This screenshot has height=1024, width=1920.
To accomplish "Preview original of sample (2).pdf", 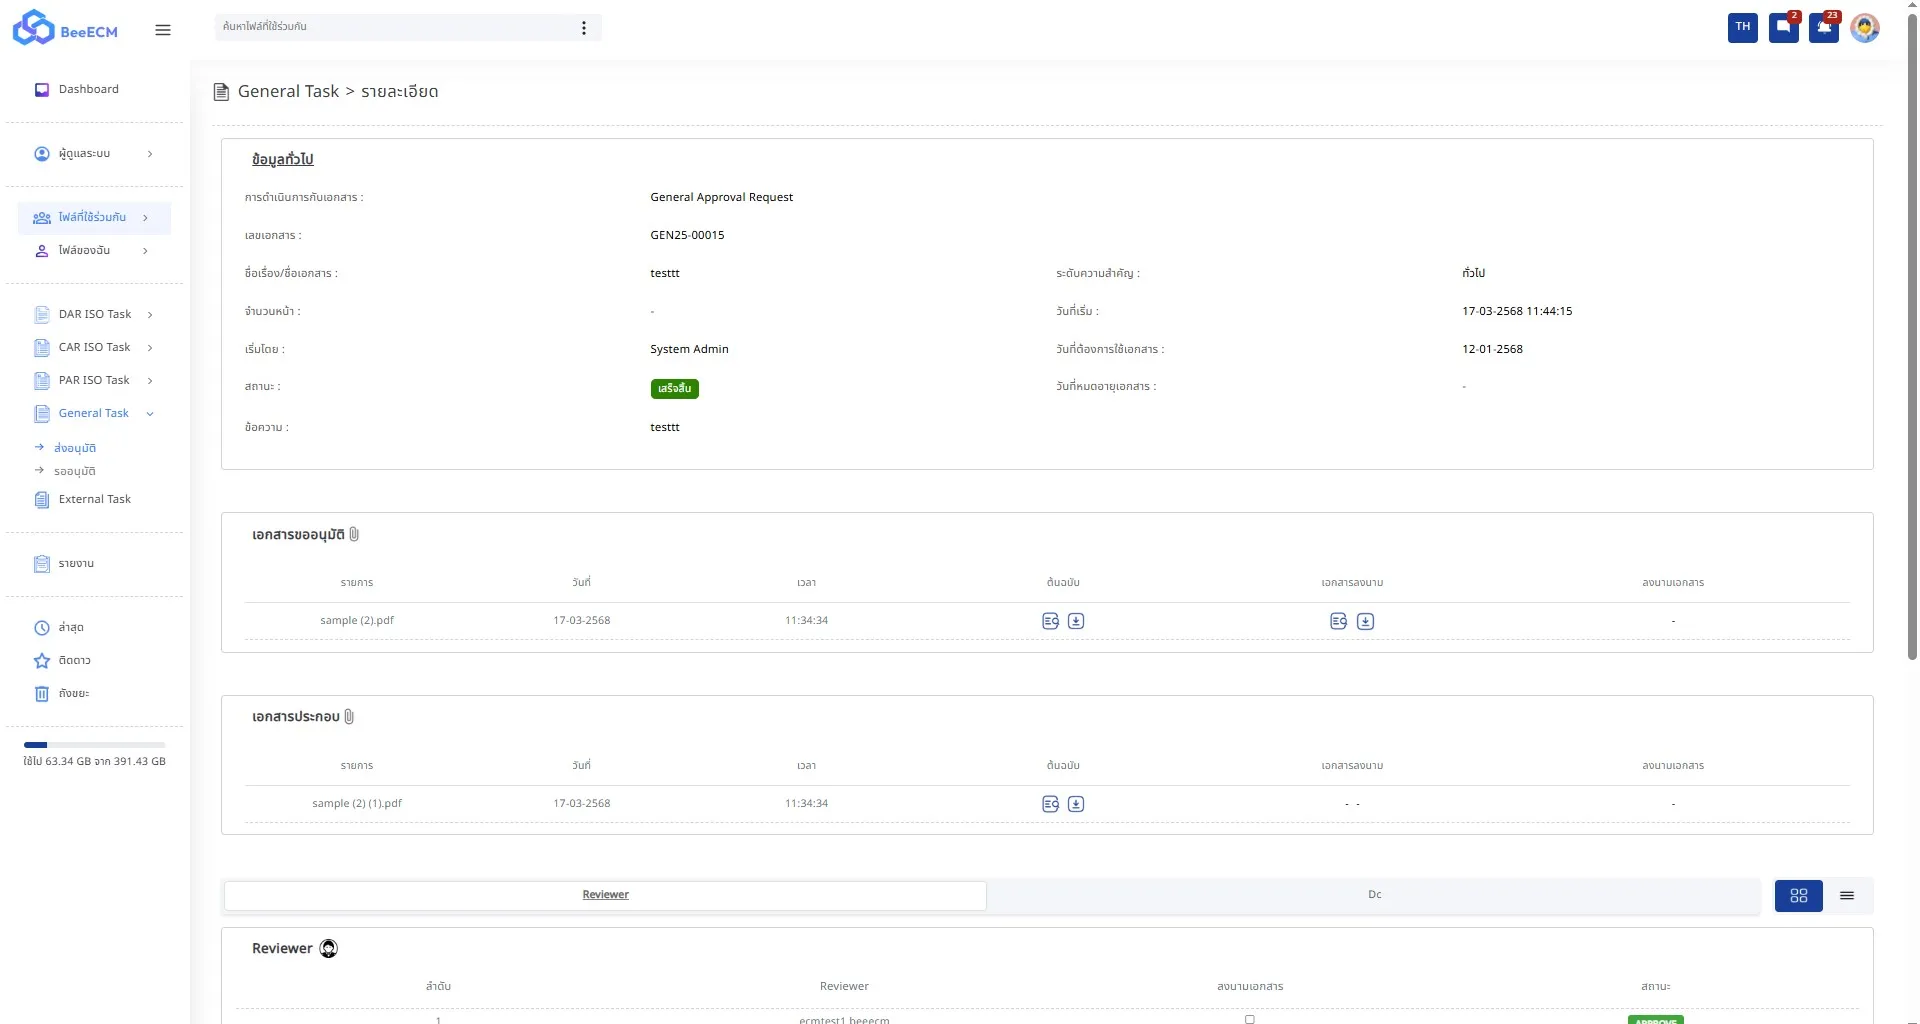I will coord(1050,621).
